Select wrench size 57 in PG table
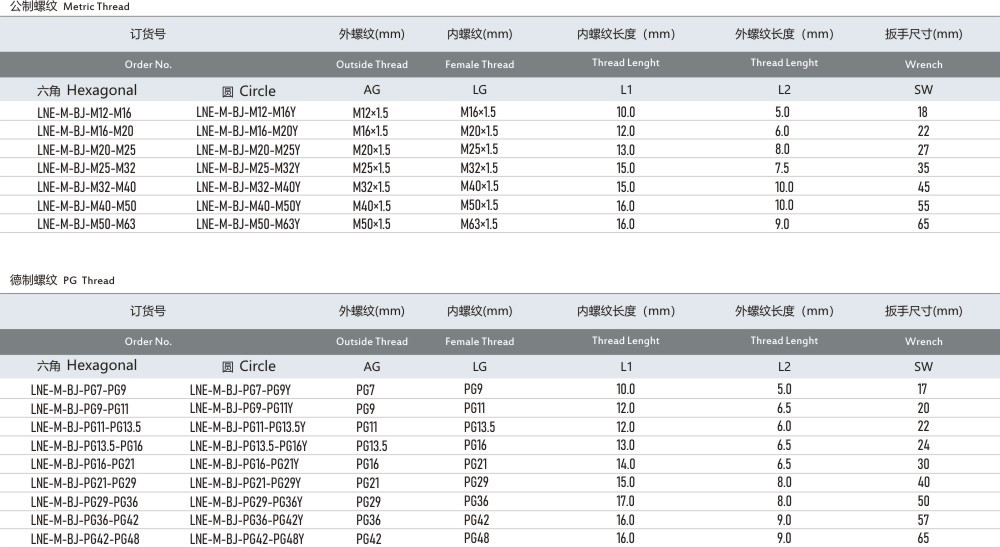1000x548 pixels. [923, 520]
